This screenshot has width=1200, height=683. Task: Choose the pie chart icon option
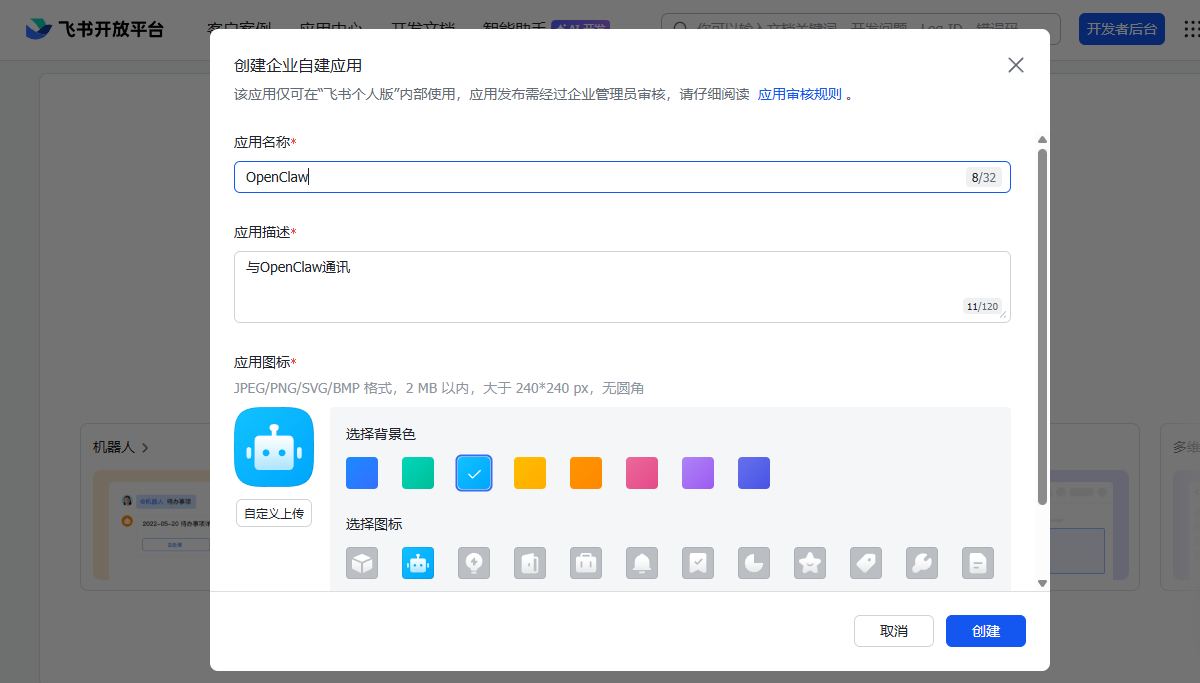[754, 563]
